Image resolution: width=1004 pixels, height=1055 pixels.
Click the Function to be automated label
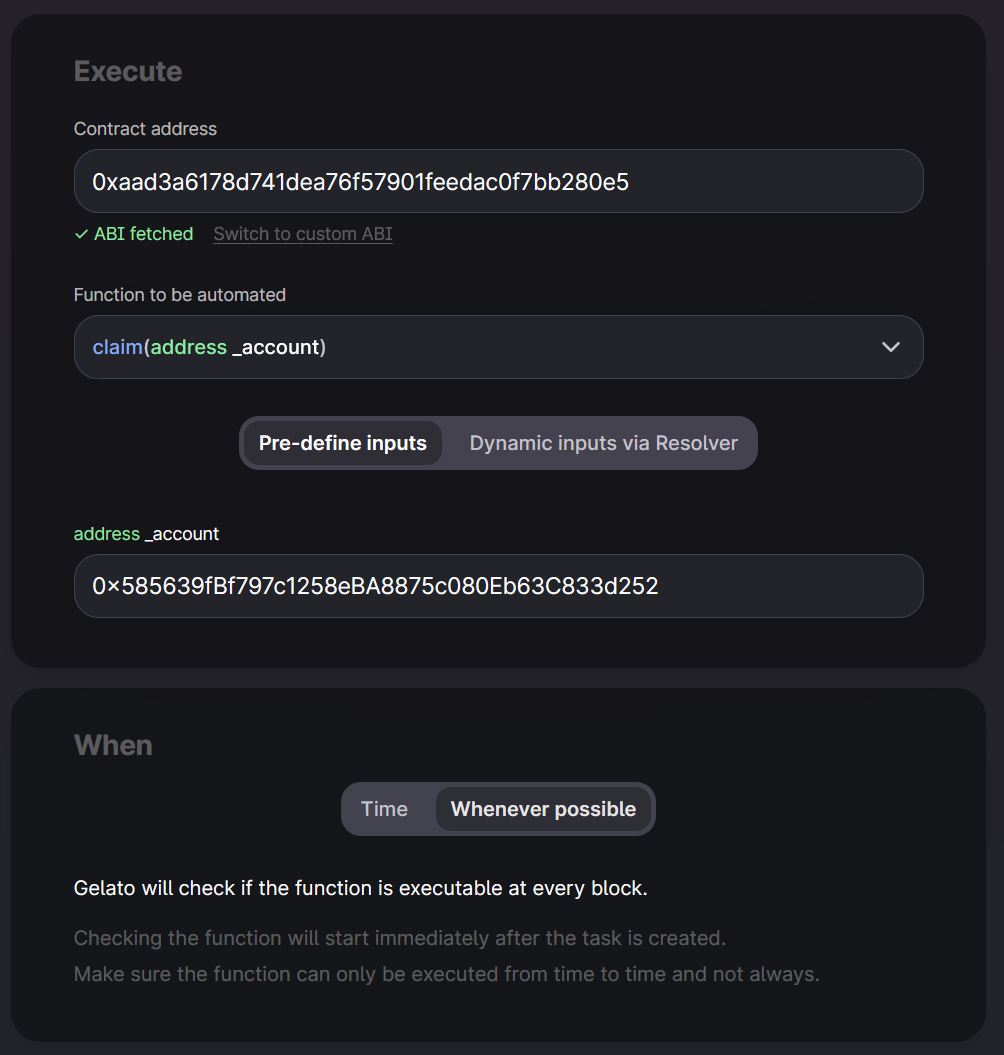coord(180,295)
